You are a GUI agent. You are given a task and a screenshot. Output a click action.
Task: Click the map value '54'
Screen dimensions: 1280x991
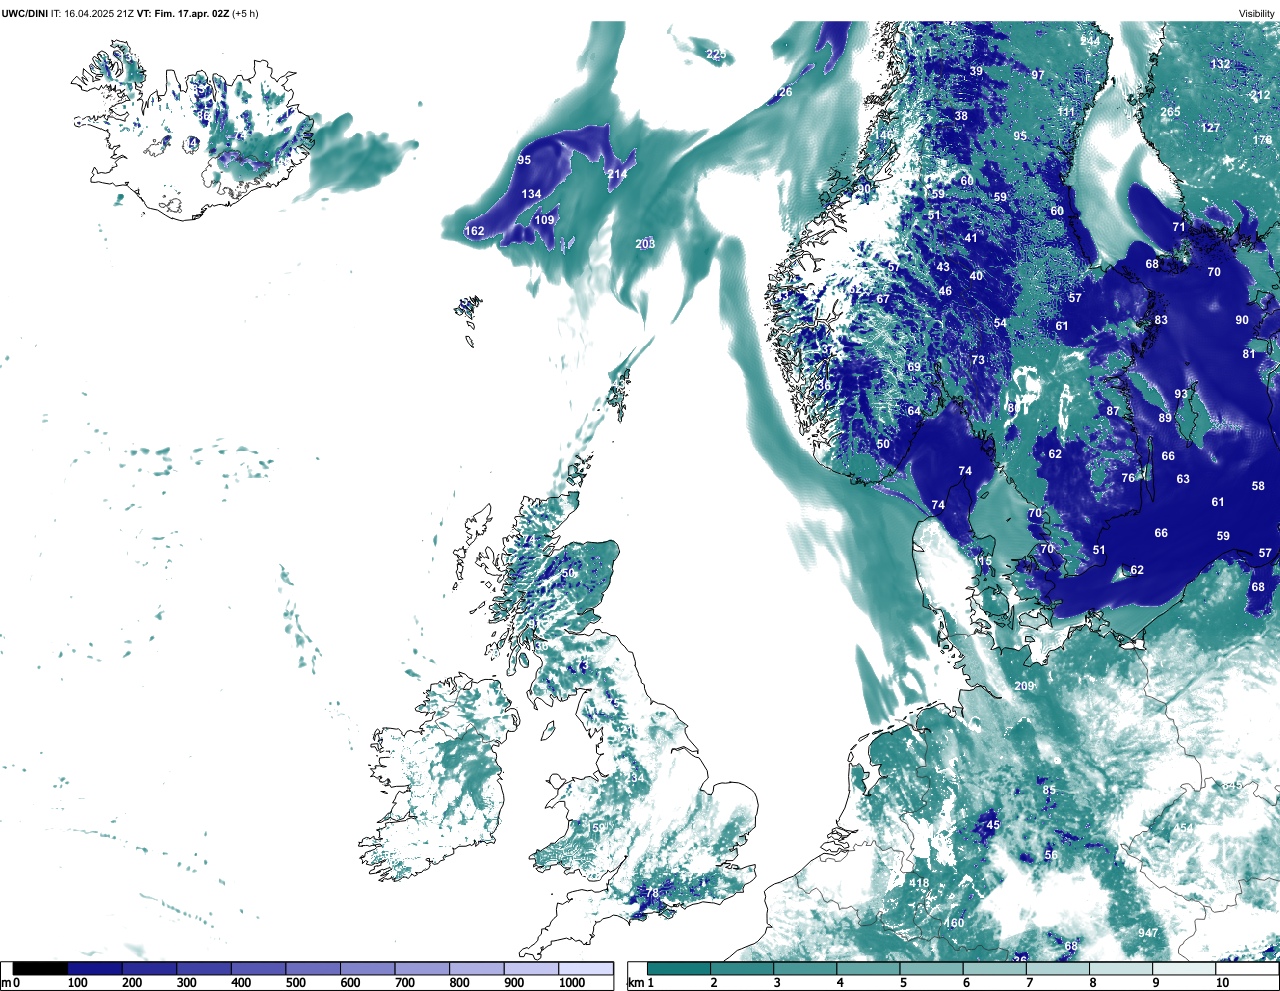1001,323
